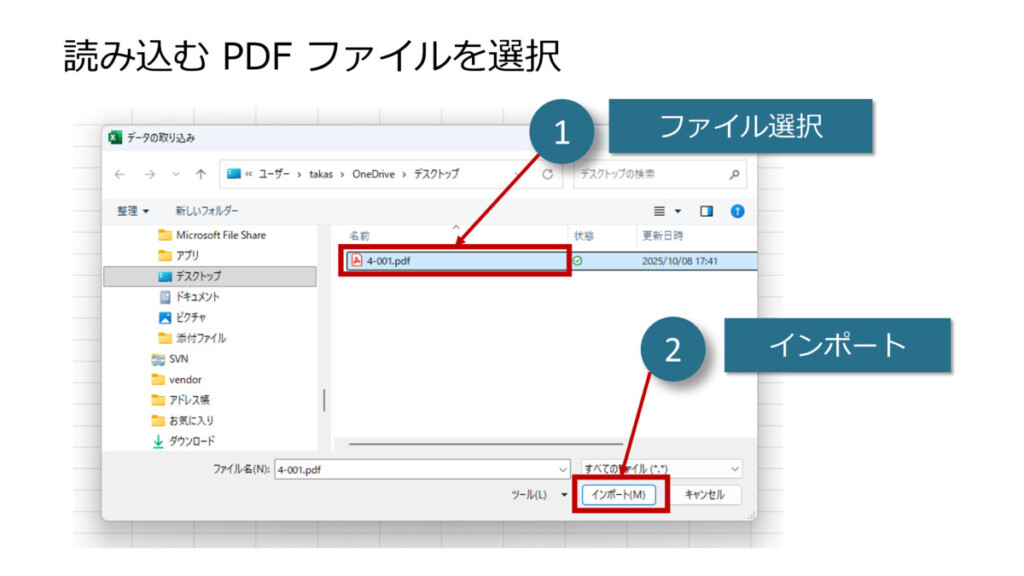1024x576 pixels.
Task: Expand the file name history dropdown
Action: click(x=563, y=468)
